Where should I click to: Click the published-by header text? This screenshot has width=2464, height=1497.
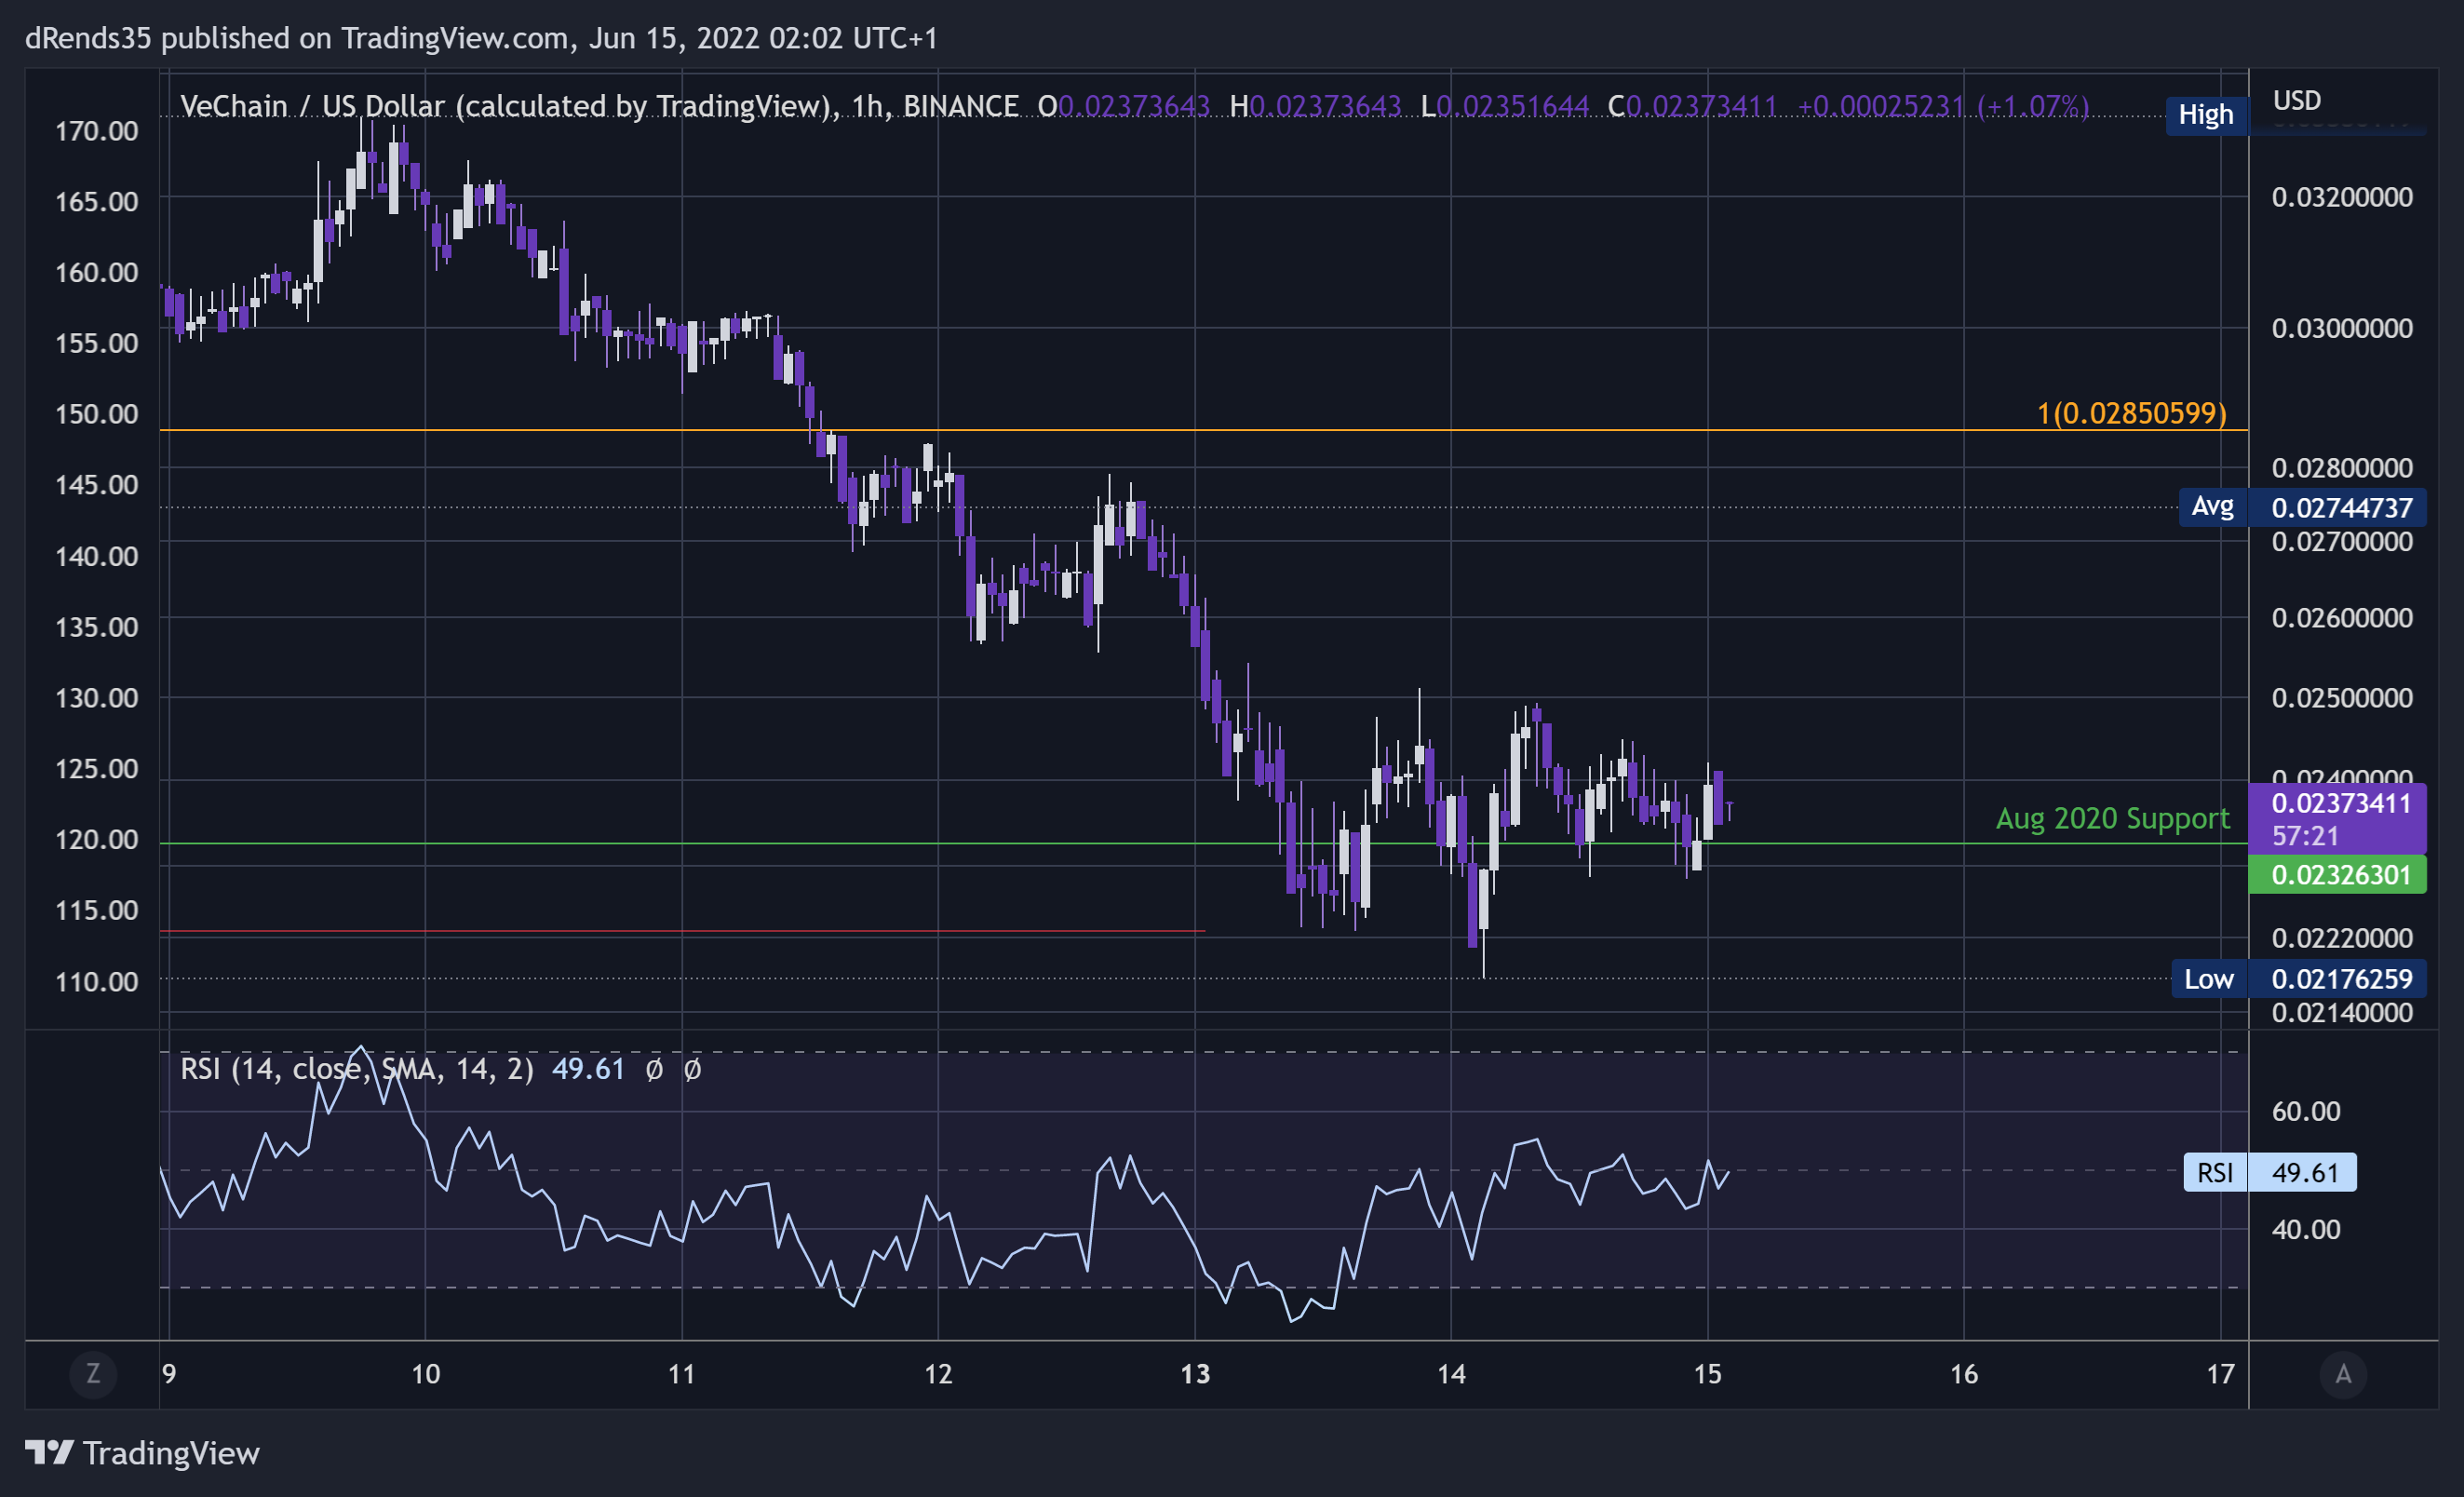tap(481, 38)
